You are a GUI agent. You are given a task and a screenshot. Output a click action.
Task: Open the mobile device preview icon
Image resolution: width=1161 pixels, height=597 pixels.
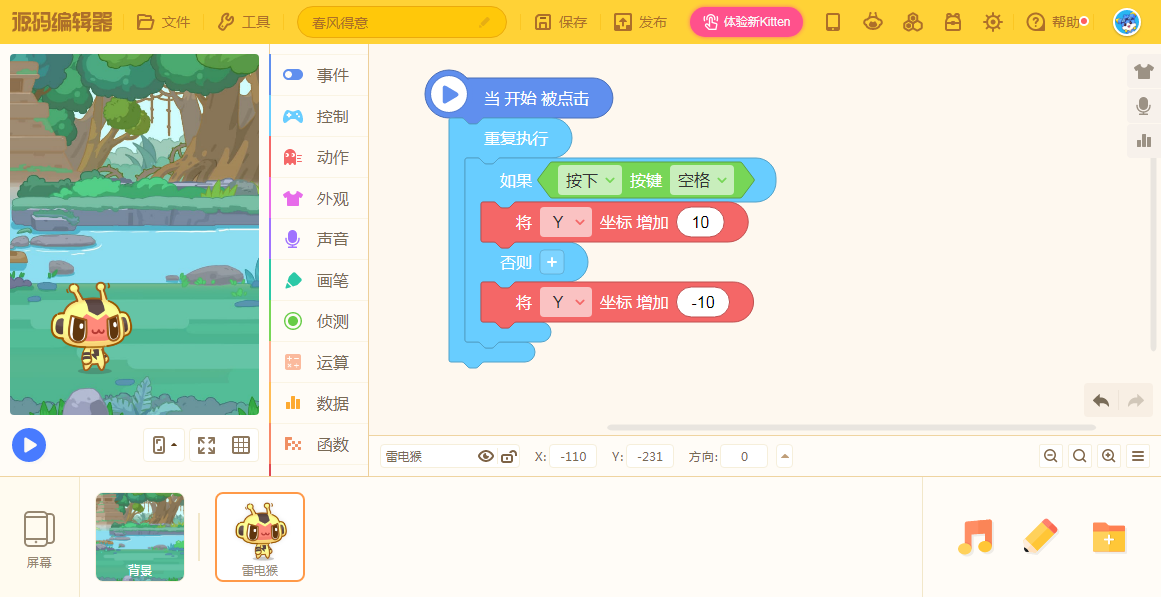833,22
